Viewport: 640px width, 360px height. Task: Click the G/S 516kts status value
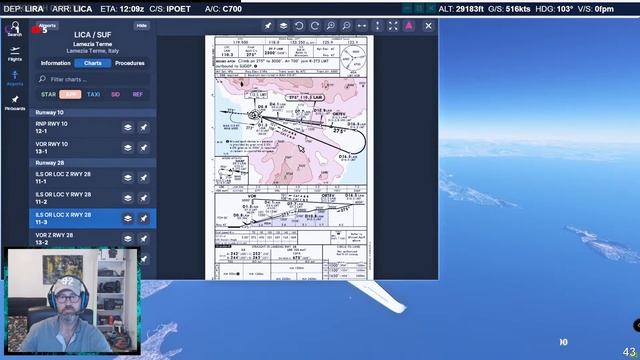tap(508, 9)
